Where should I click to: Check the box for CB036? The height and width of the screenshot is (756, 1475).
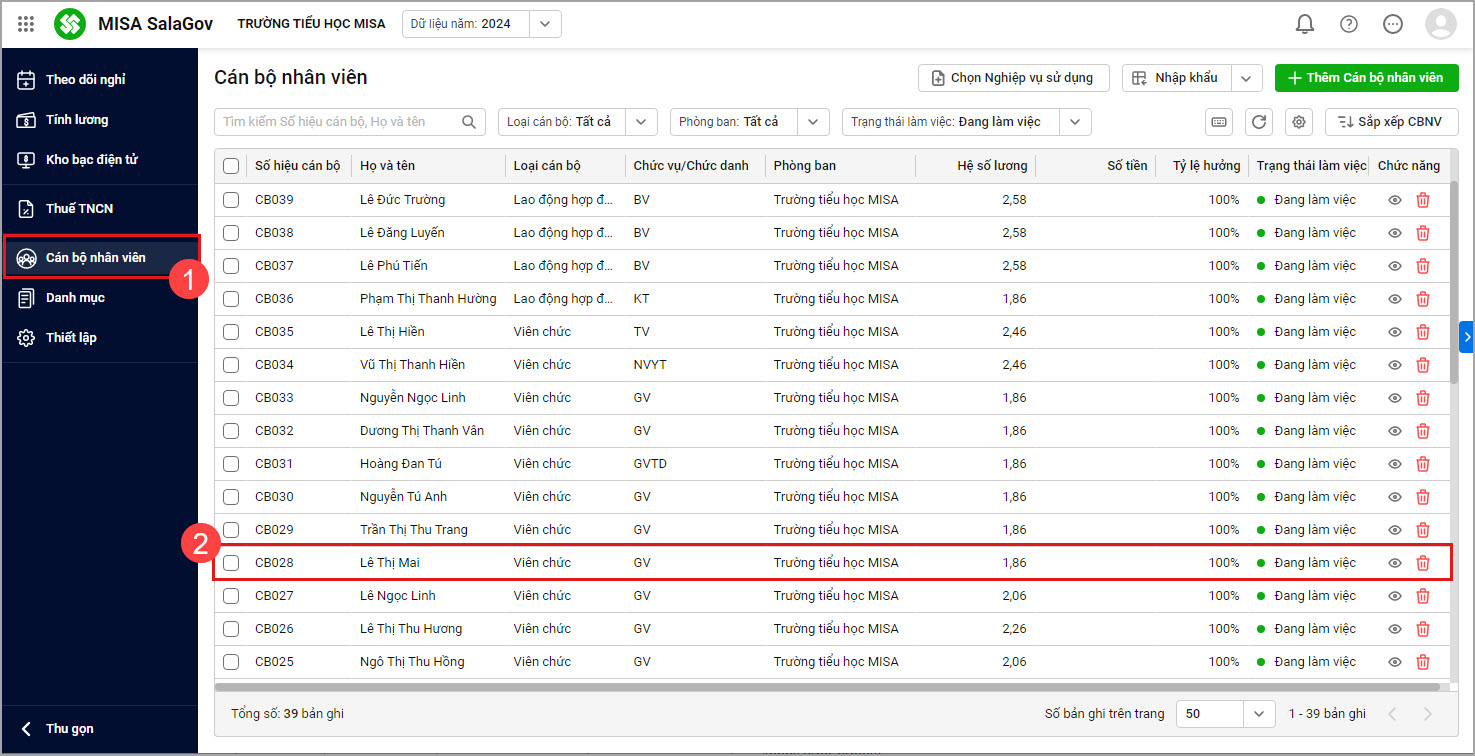pos(231,299)
